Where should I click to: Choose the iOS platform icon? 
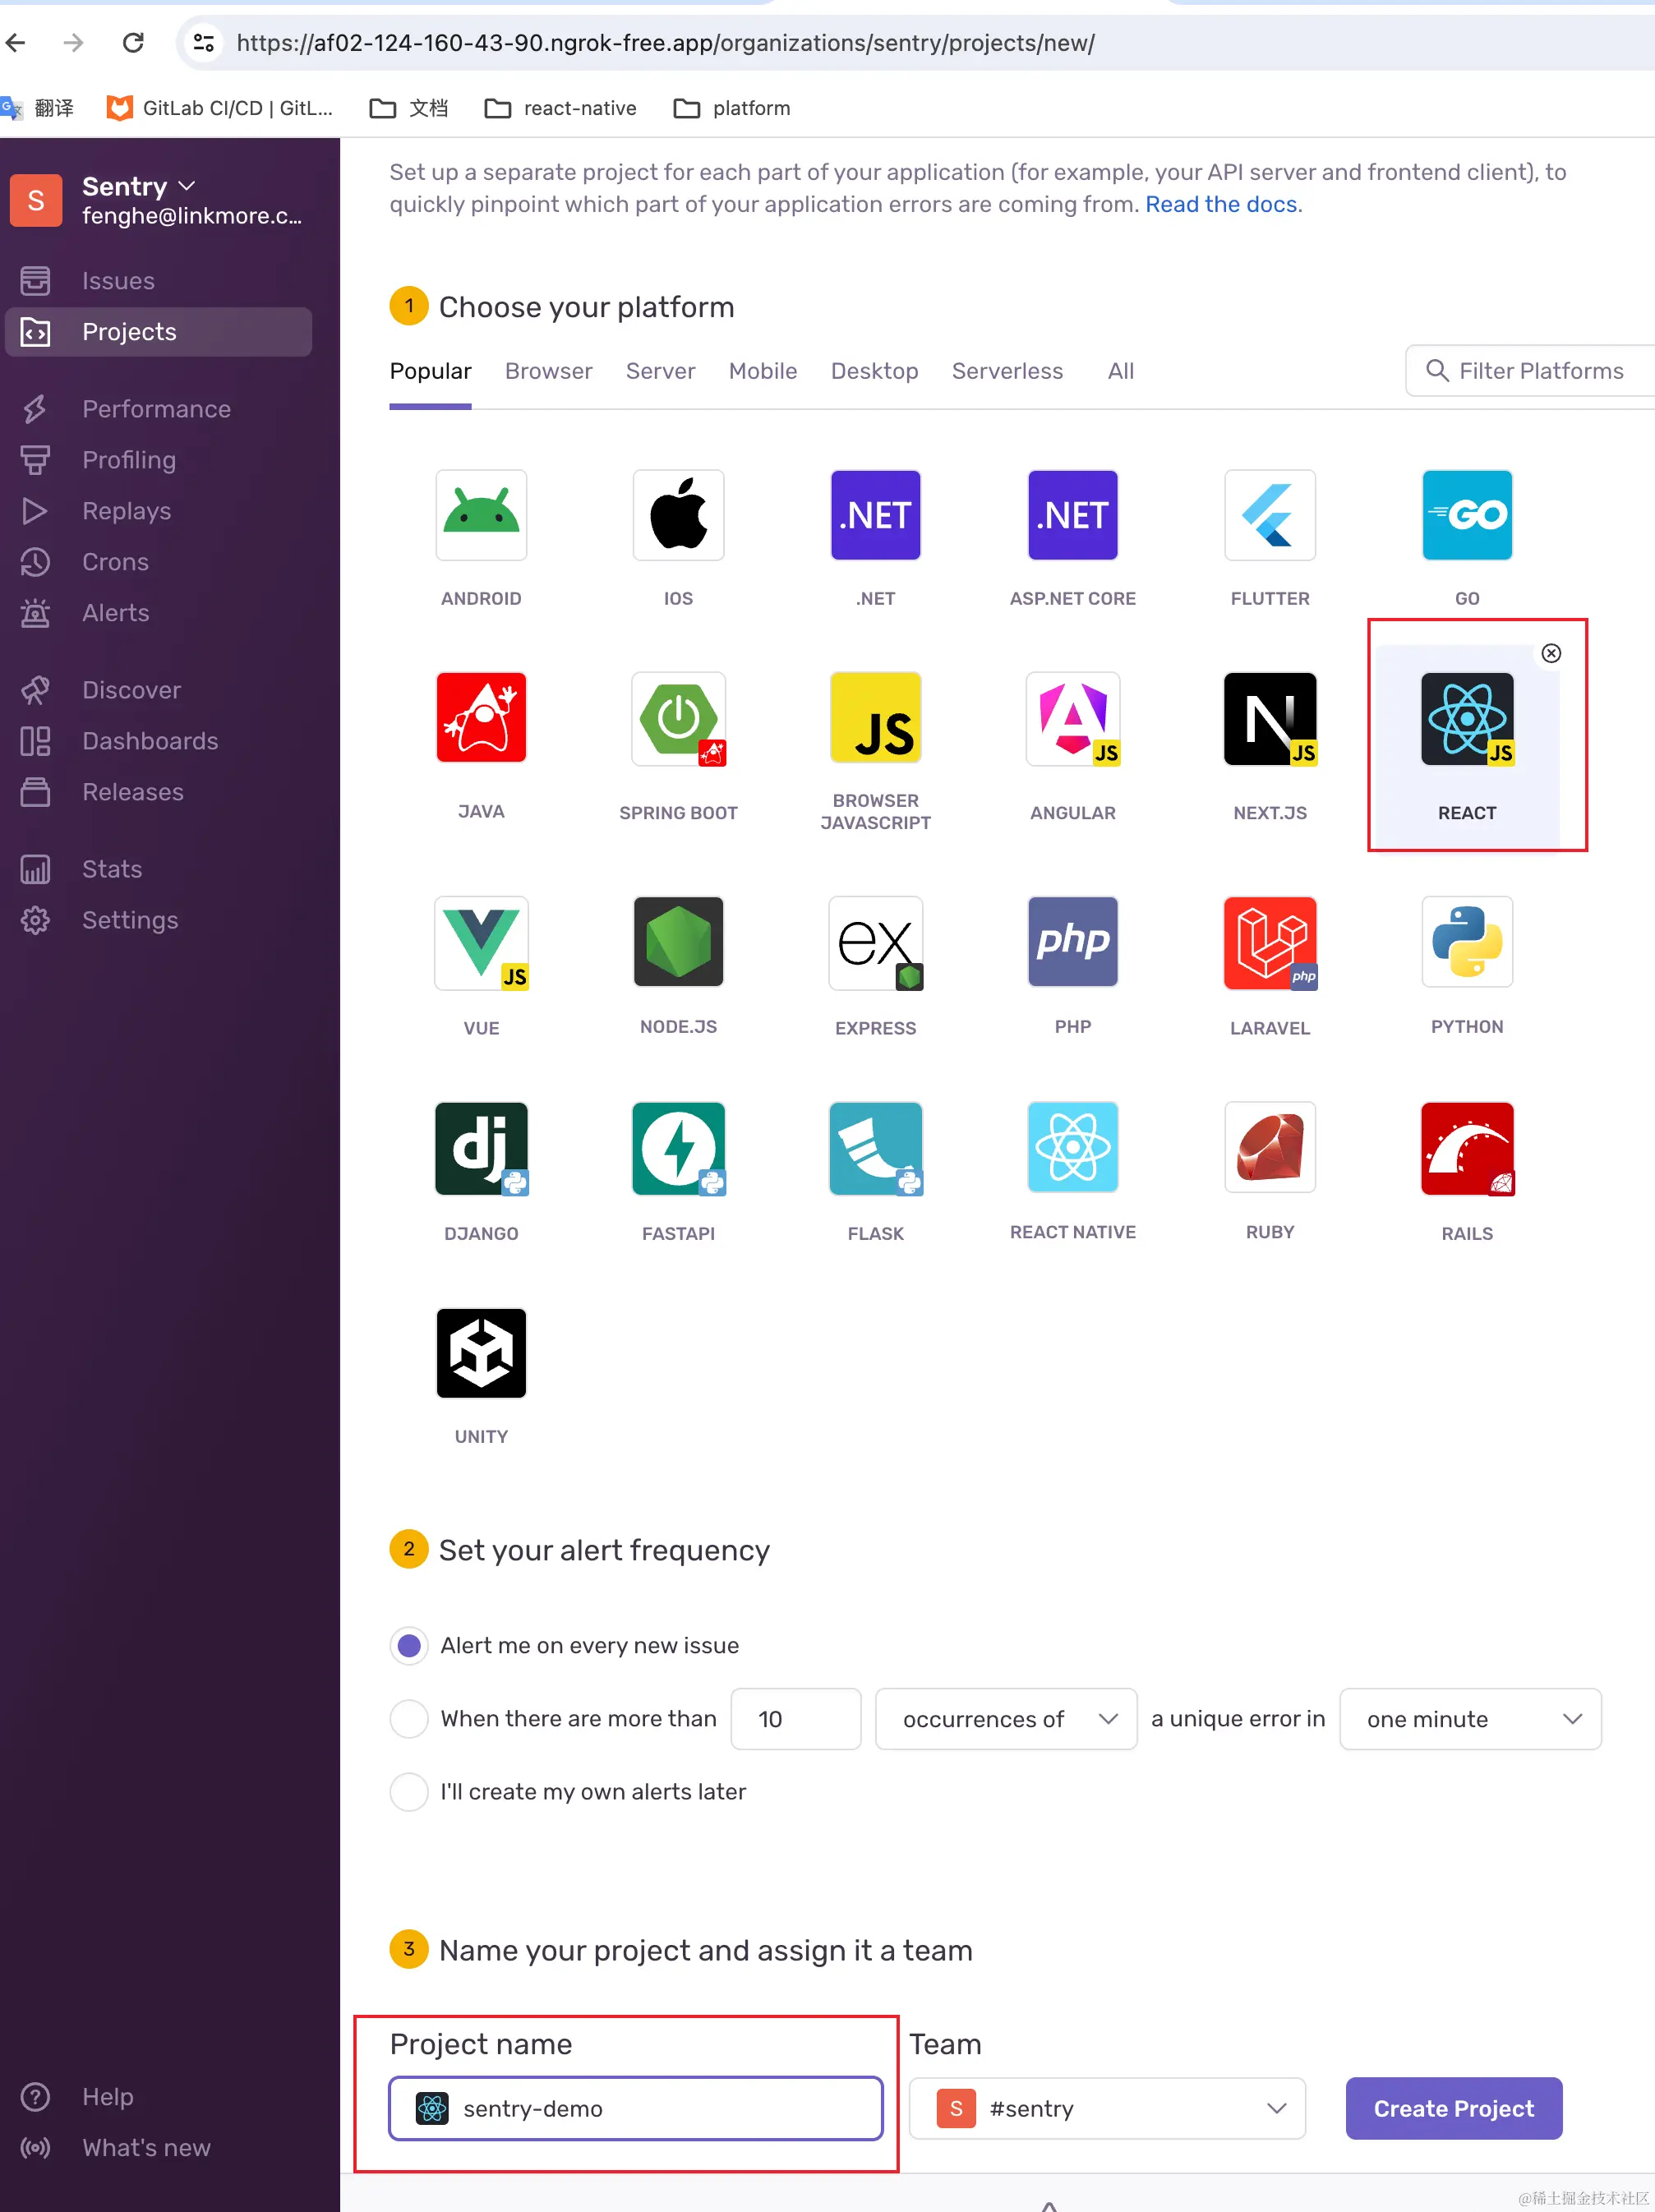pyautogui.click(x=678, y=515)
